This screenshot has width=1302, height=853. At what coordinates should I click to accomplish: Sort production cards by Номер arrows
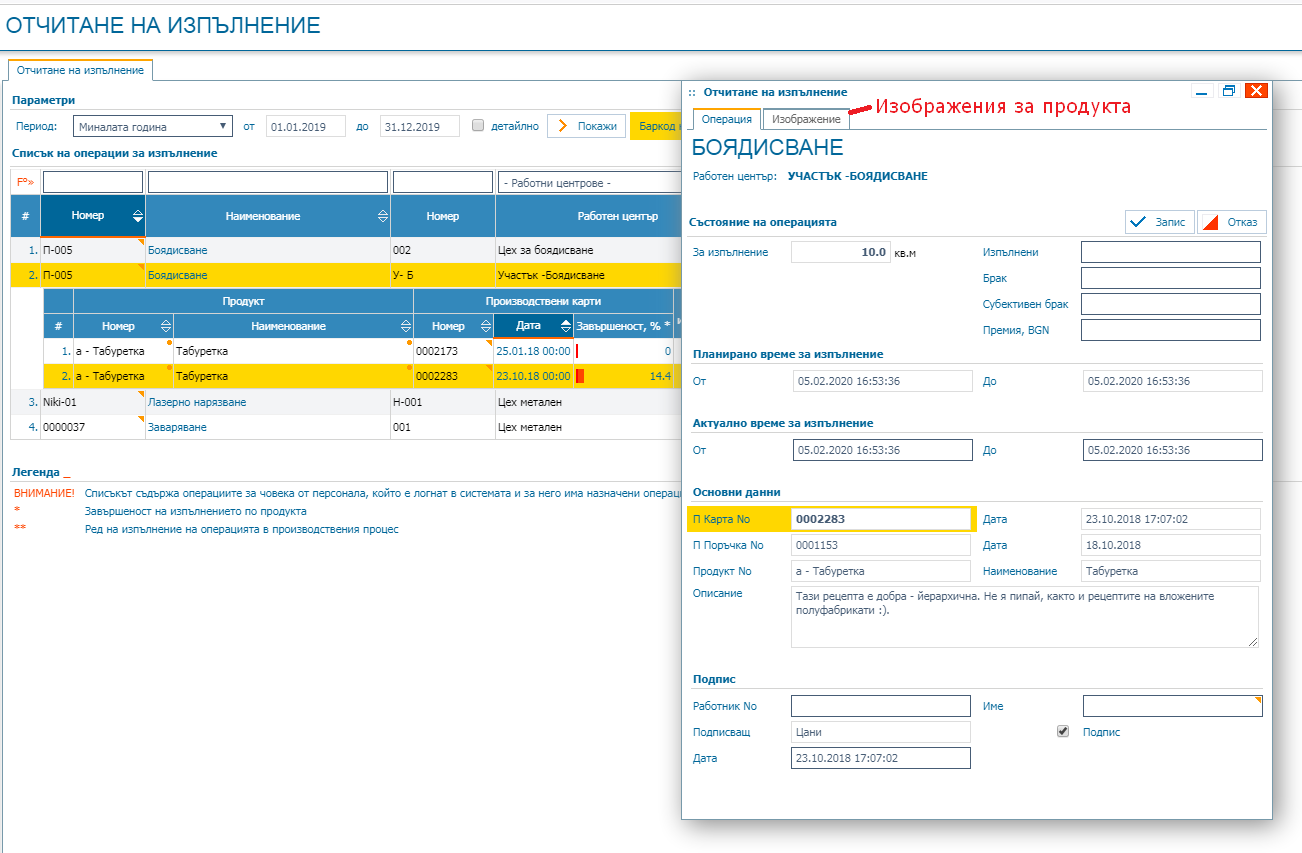(x=485, y=326)
